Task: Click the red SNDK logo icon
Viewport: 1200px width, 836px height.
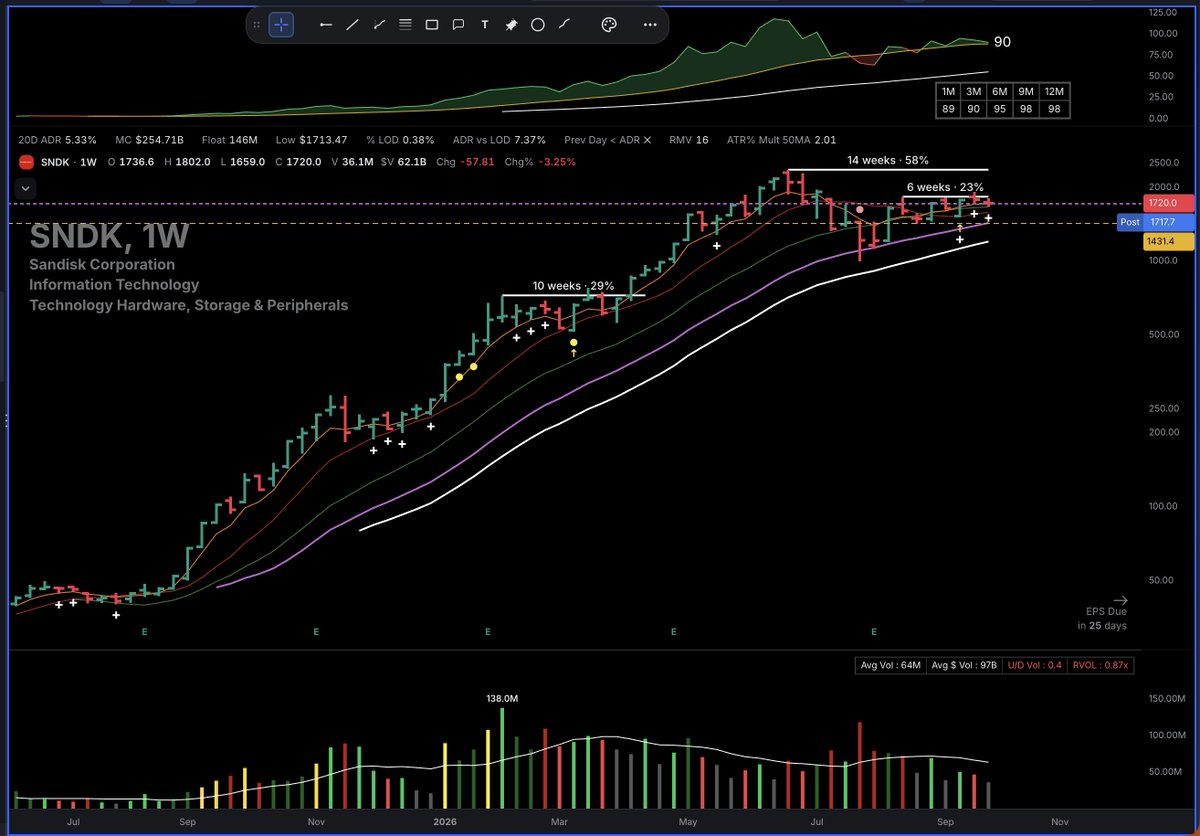Action: point(27,162)
